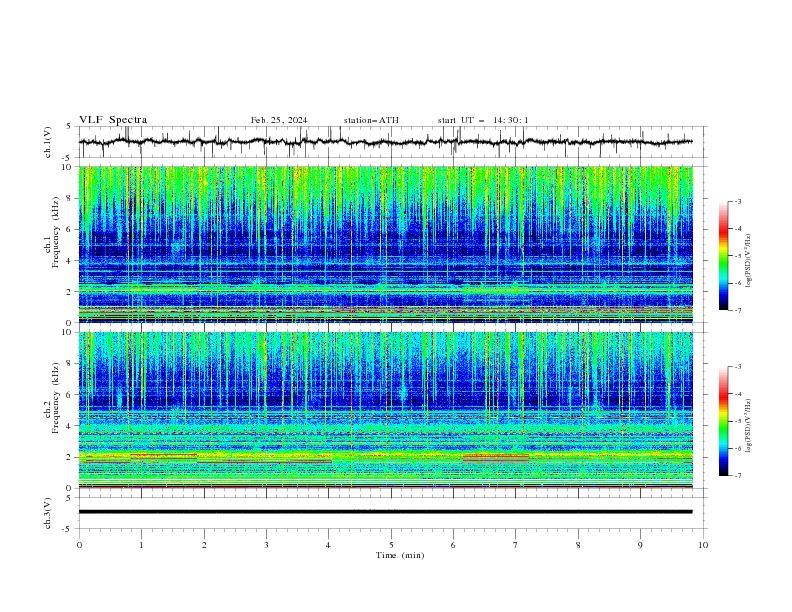Click the ch.2 spectrogram panel

[386, 410]
